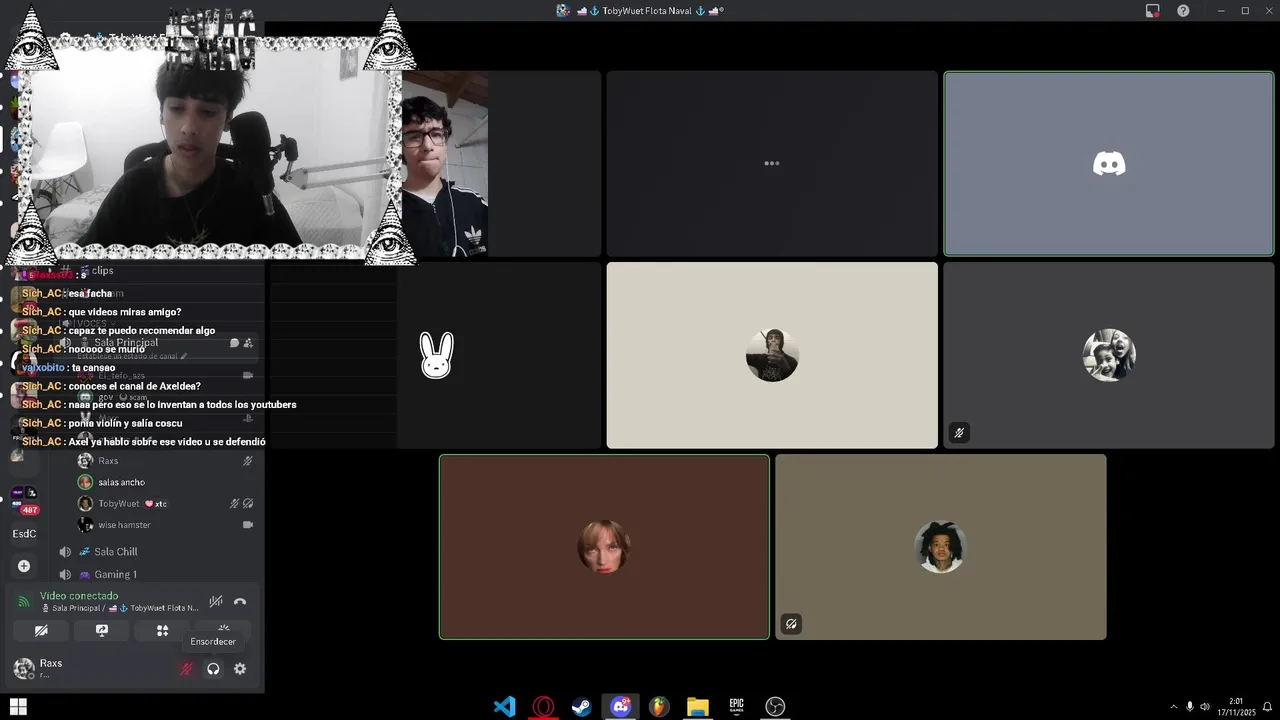This screenshot has width=1280, height=720.
Task: Click the muted mic badge on gray tile
Action: 959,433
